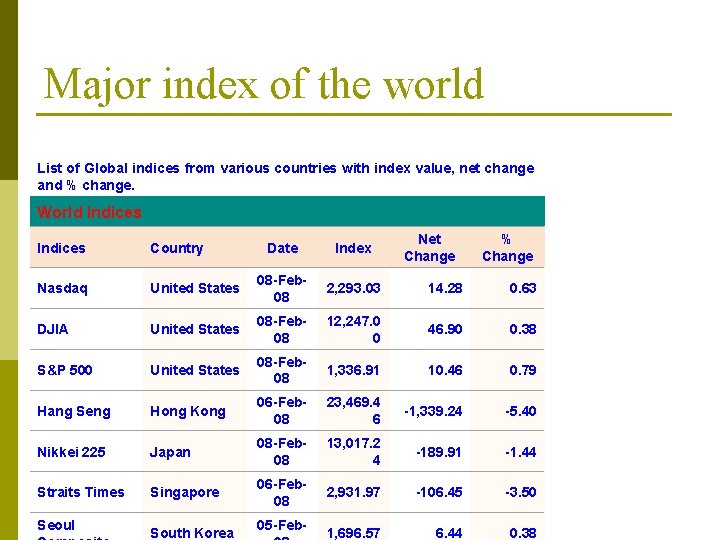Click the net change value -189.91
The image size is (720, 540).
coord(439,452)
